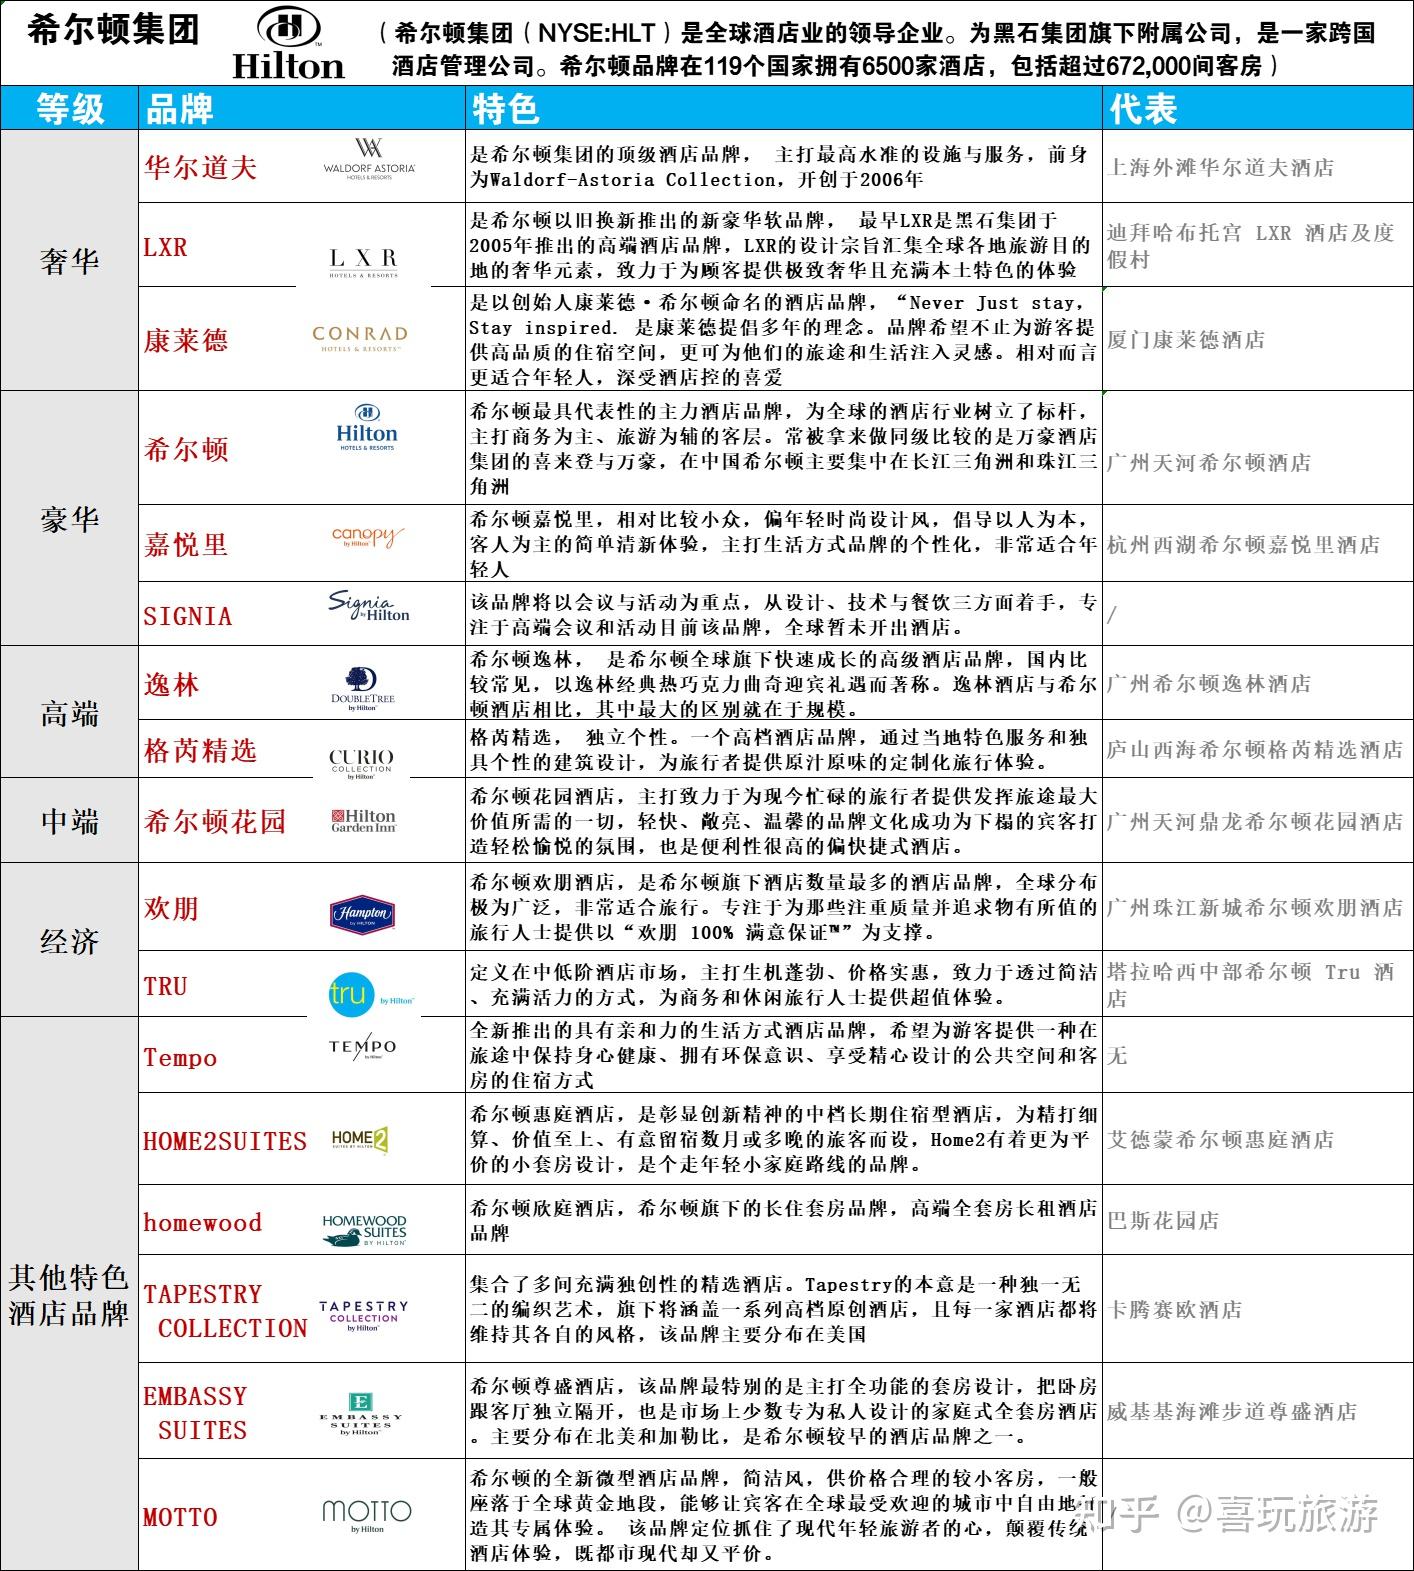Click the red TRU brand name text

[x=166, y=986]
